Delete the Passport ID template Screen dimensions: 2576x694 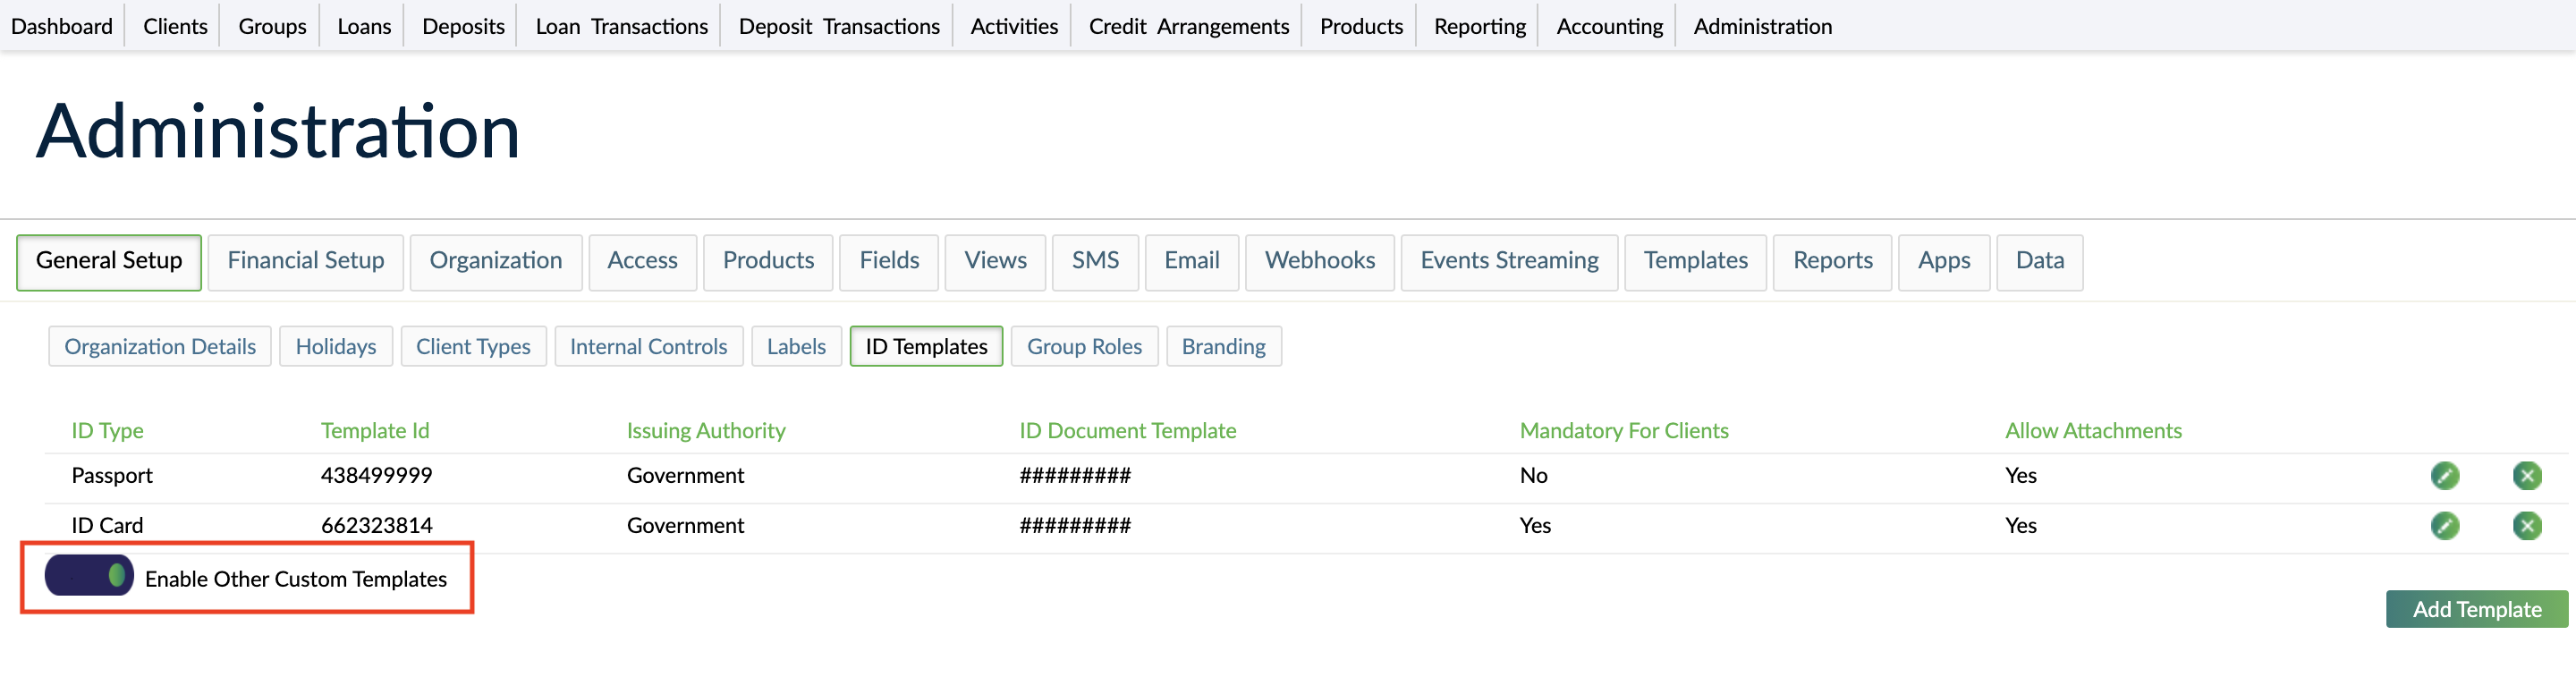coord(2526,475)
